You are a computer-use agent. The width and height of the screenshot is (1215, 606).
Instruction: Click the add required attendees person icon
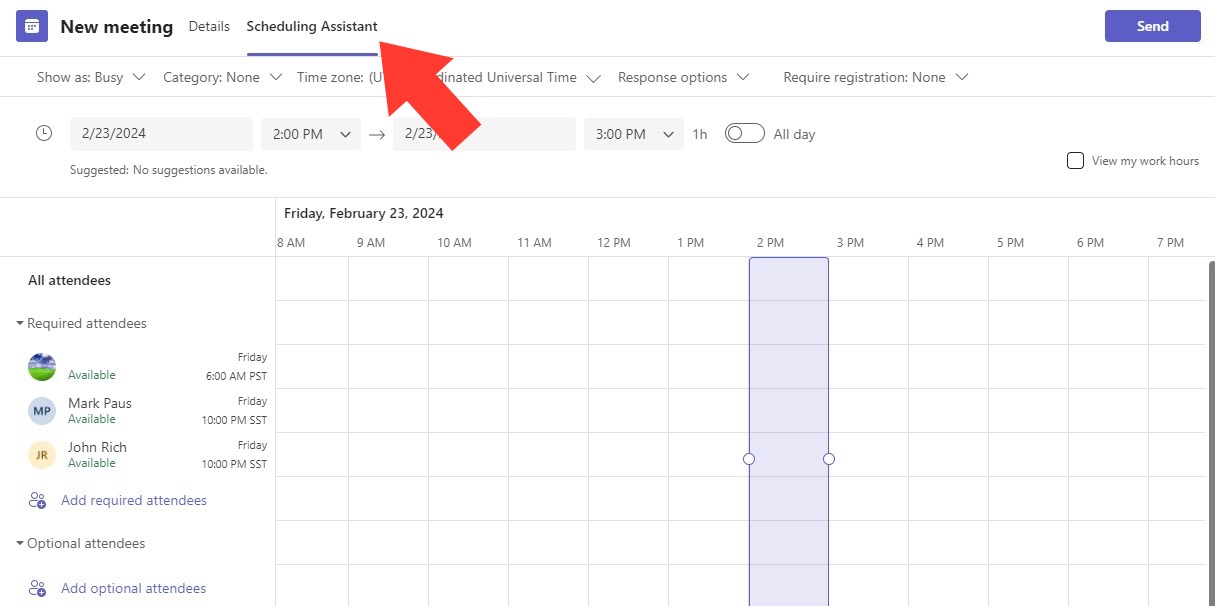38,500
